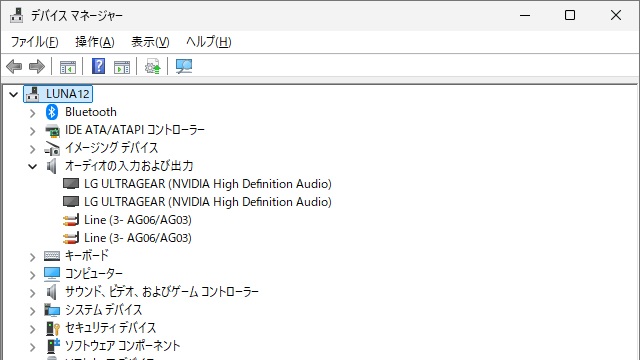Click the Back arrow toolbar icon
Image resolution: width=640 pixels, height=360 pixels.
click(14, 66)
